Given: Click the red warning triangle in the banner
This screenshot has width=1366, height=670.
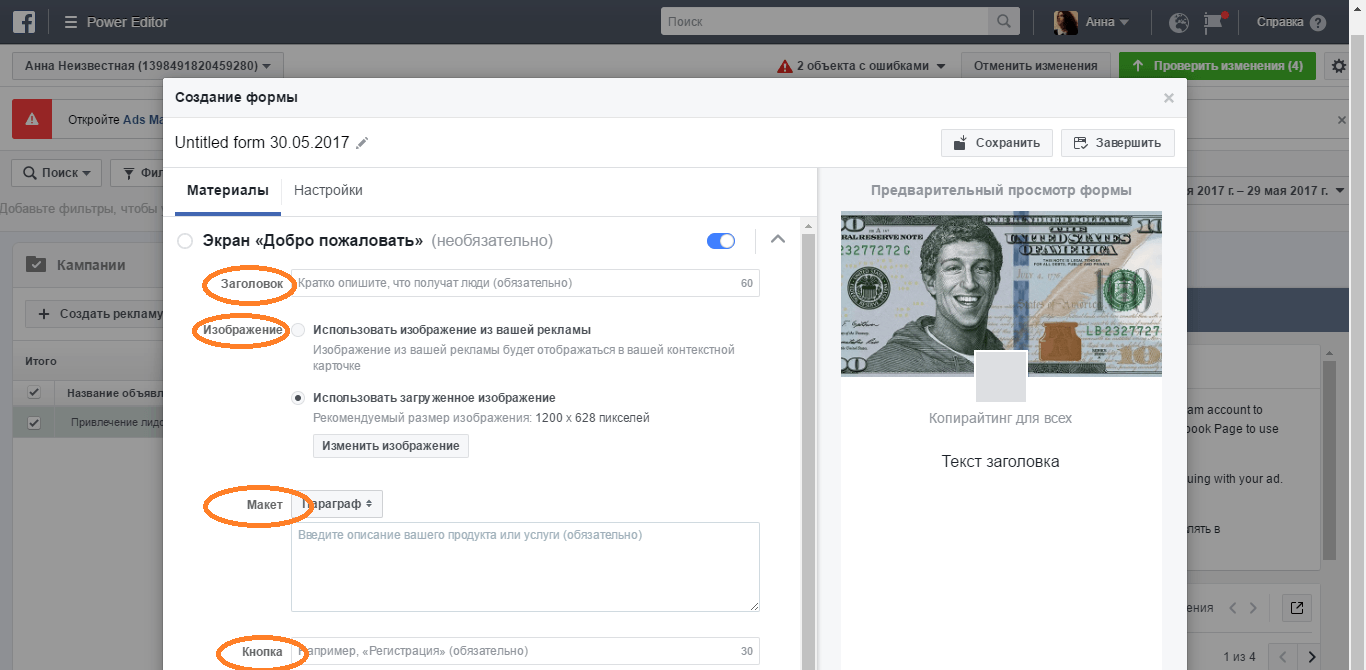Looking at the screenshot, I should [32, 119].
